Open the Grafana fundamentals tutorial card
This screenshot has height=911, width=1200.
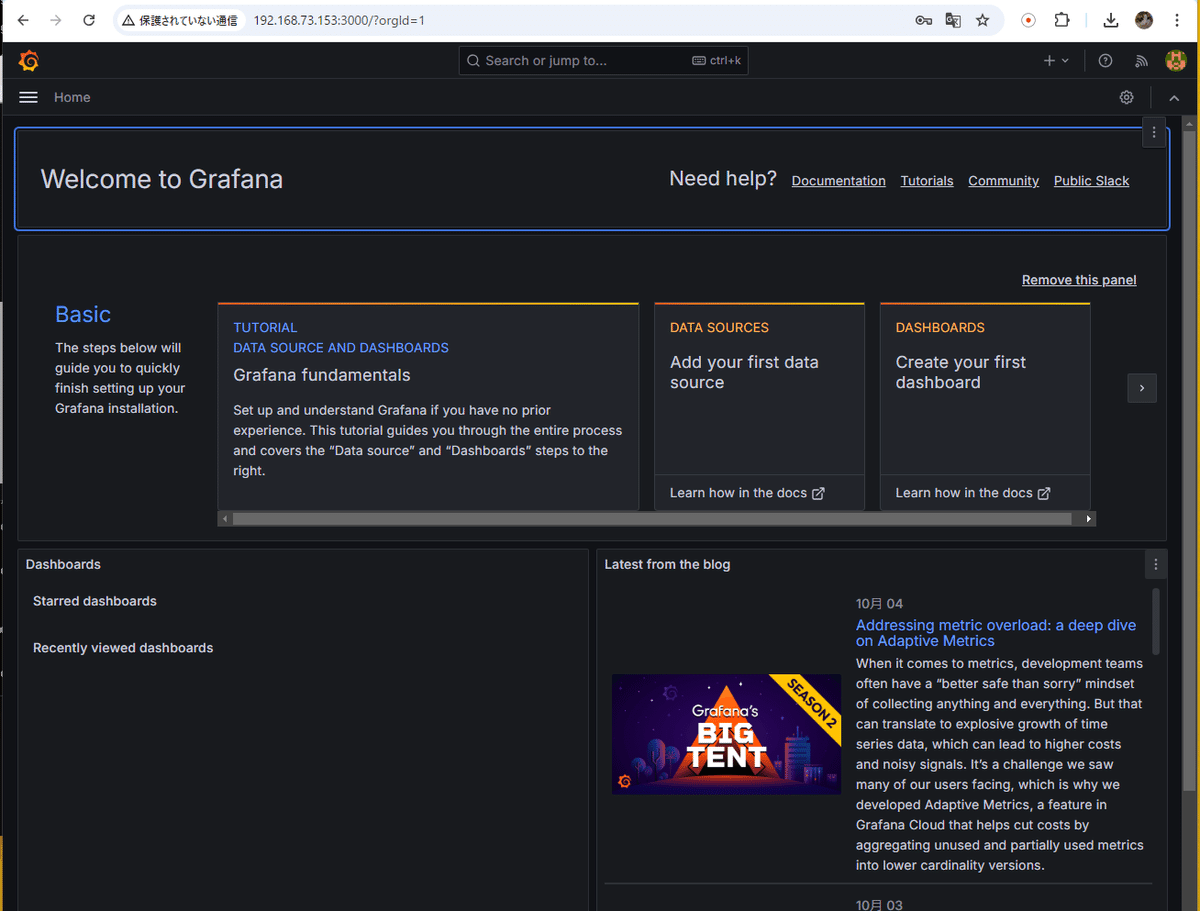[x=428, y=406]
